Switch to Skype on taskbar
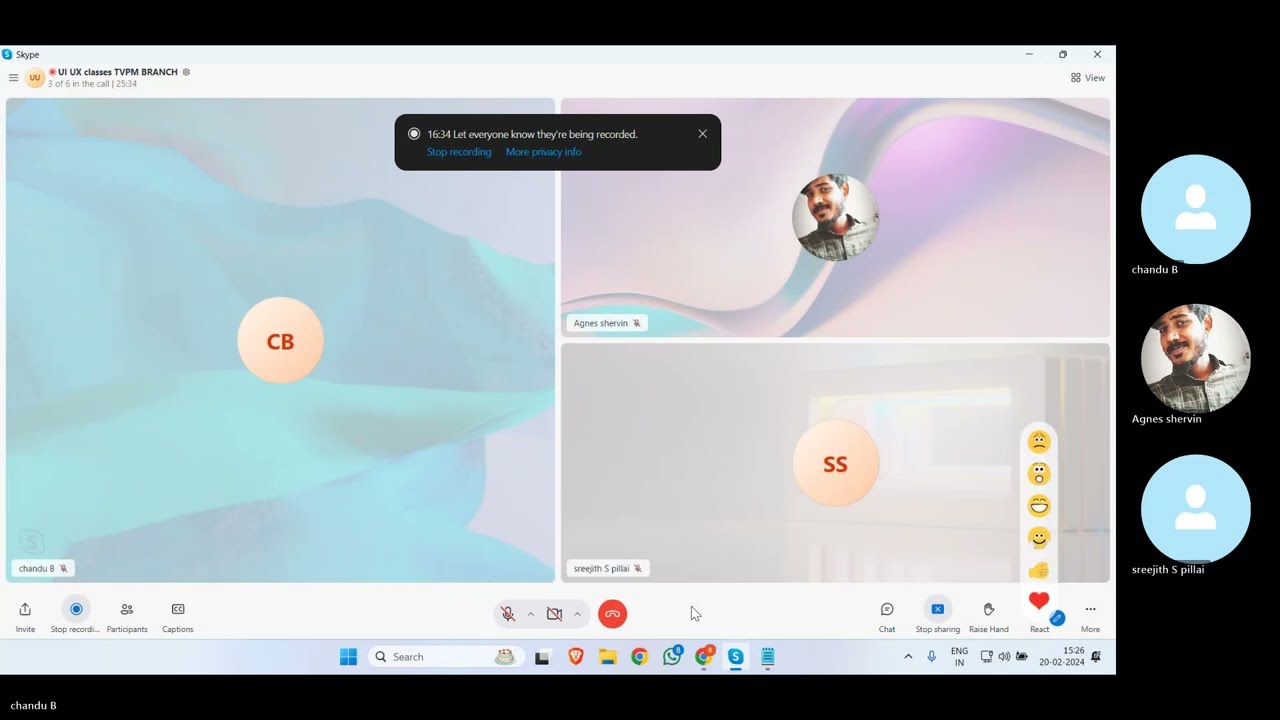Screen dimensions: 1280x720 click(736, 657)
